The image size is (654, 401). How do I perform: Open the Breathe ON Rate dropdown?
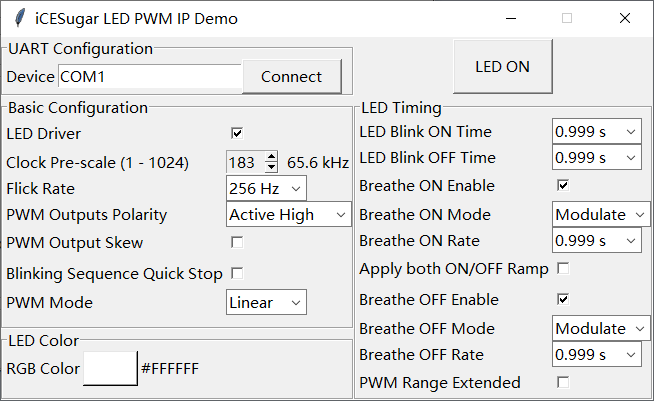[x=597, y=240]
